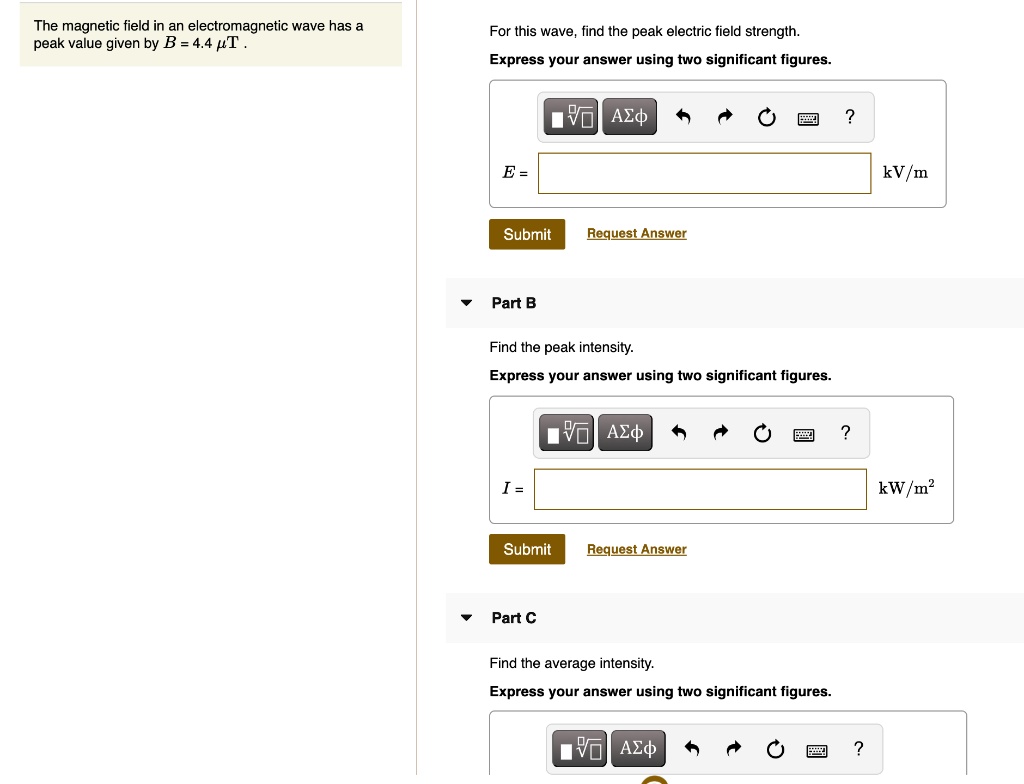Redo edit in the E answer toolbar
The image size is (1024, 784).
tap(725, 117)
